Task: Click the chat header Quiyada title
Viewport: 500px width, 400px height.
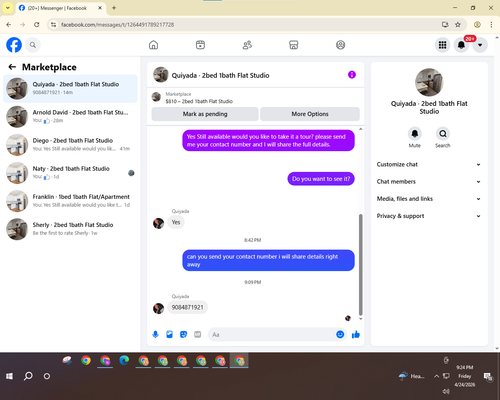Action: (220, 75)
